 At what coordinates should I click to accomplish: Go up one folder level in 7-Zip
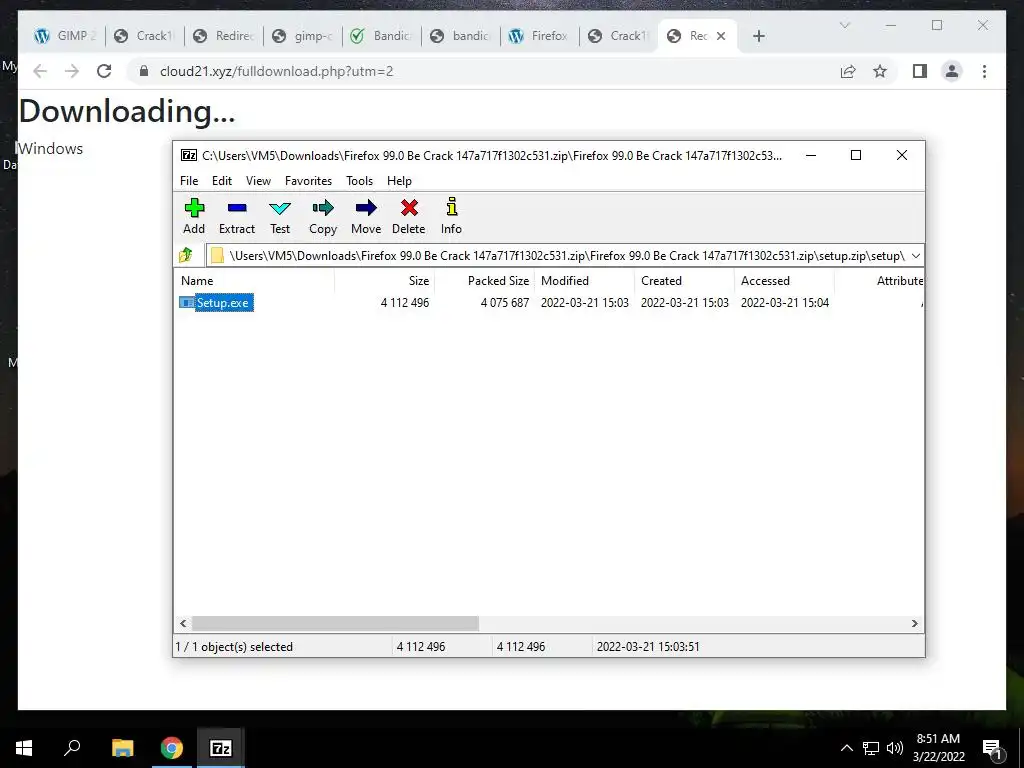185,255
